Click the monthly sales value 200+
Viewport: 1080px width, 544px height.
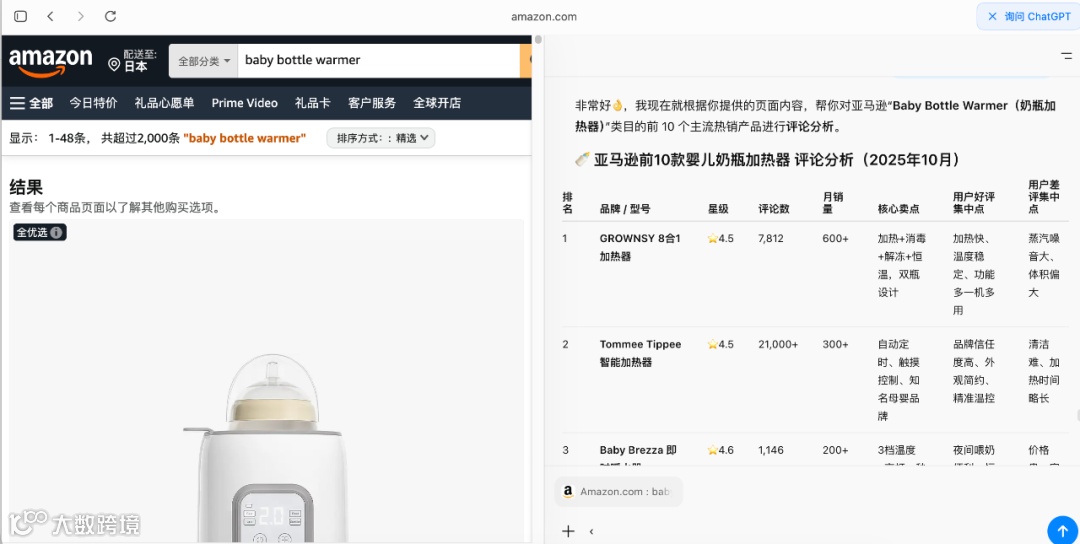(x=835, y=450)
